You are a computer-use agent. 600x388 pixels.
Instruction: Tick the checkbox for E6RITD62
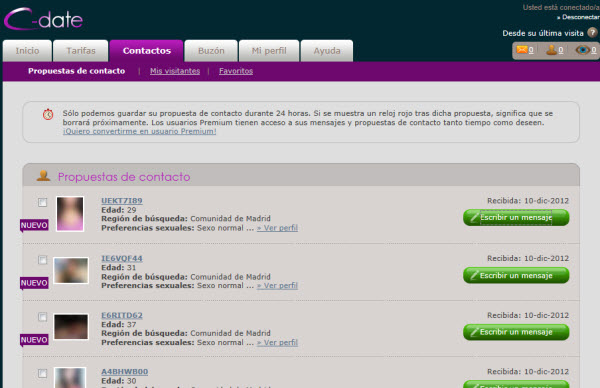click(42, 317)
